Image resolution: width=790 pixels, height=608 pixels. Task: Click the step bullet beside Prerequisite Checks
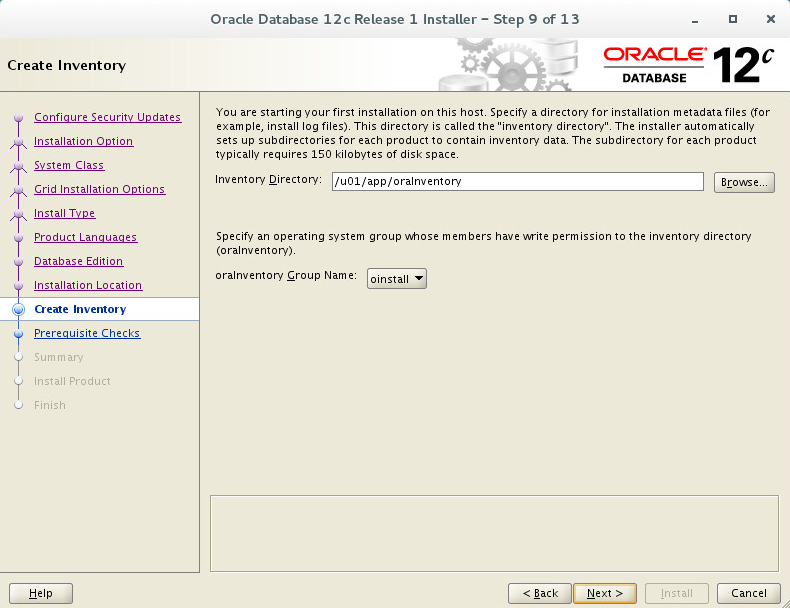[19, 333]
